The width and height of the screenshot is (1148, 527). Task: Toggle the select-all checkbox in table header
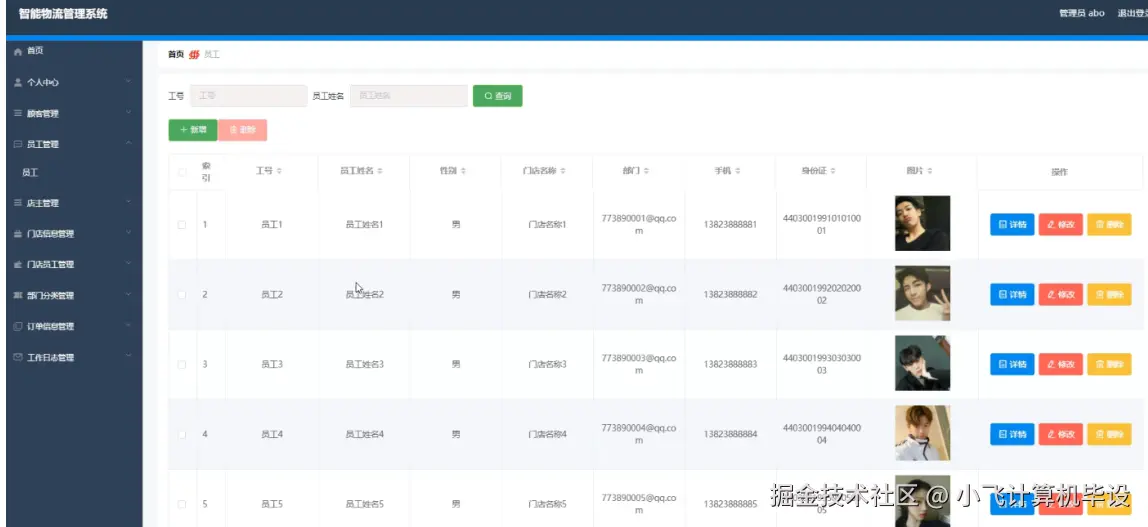tap(182, 172)
